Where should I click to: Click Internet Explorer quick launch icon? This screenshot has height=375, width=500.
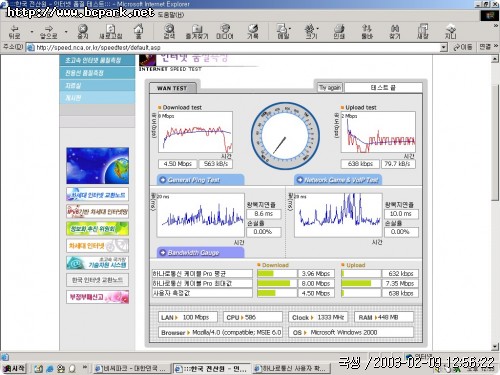tap(50, 369)
